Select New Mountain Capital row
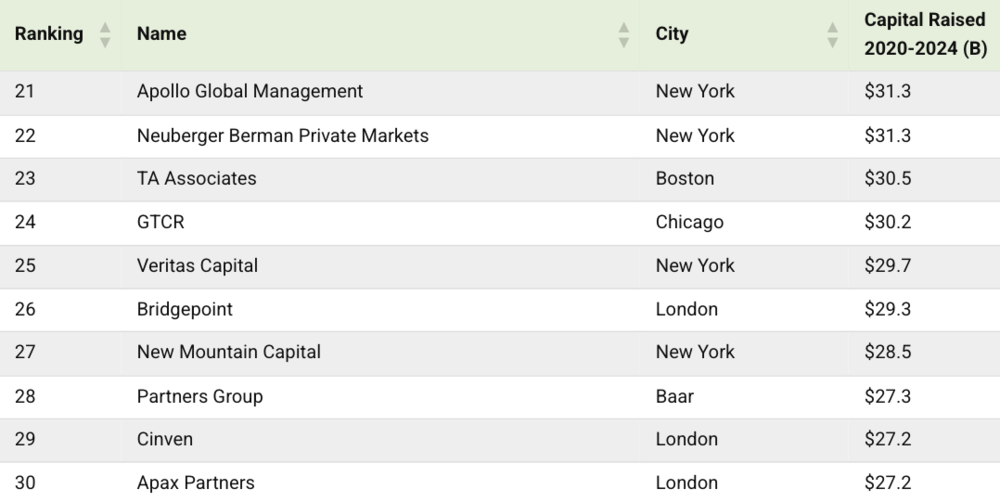Image resolution: width=1000 pixels, height=502 pixels. click(x=500, y=353)
